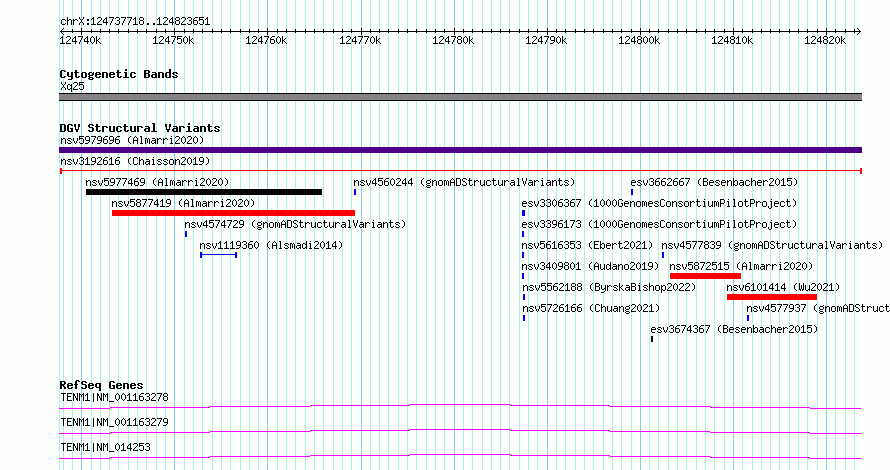This screenshot has height=470, width=890.
Task: Open variant nsv1119360 (Alsmadi2014) label
Action: point(271,245)
